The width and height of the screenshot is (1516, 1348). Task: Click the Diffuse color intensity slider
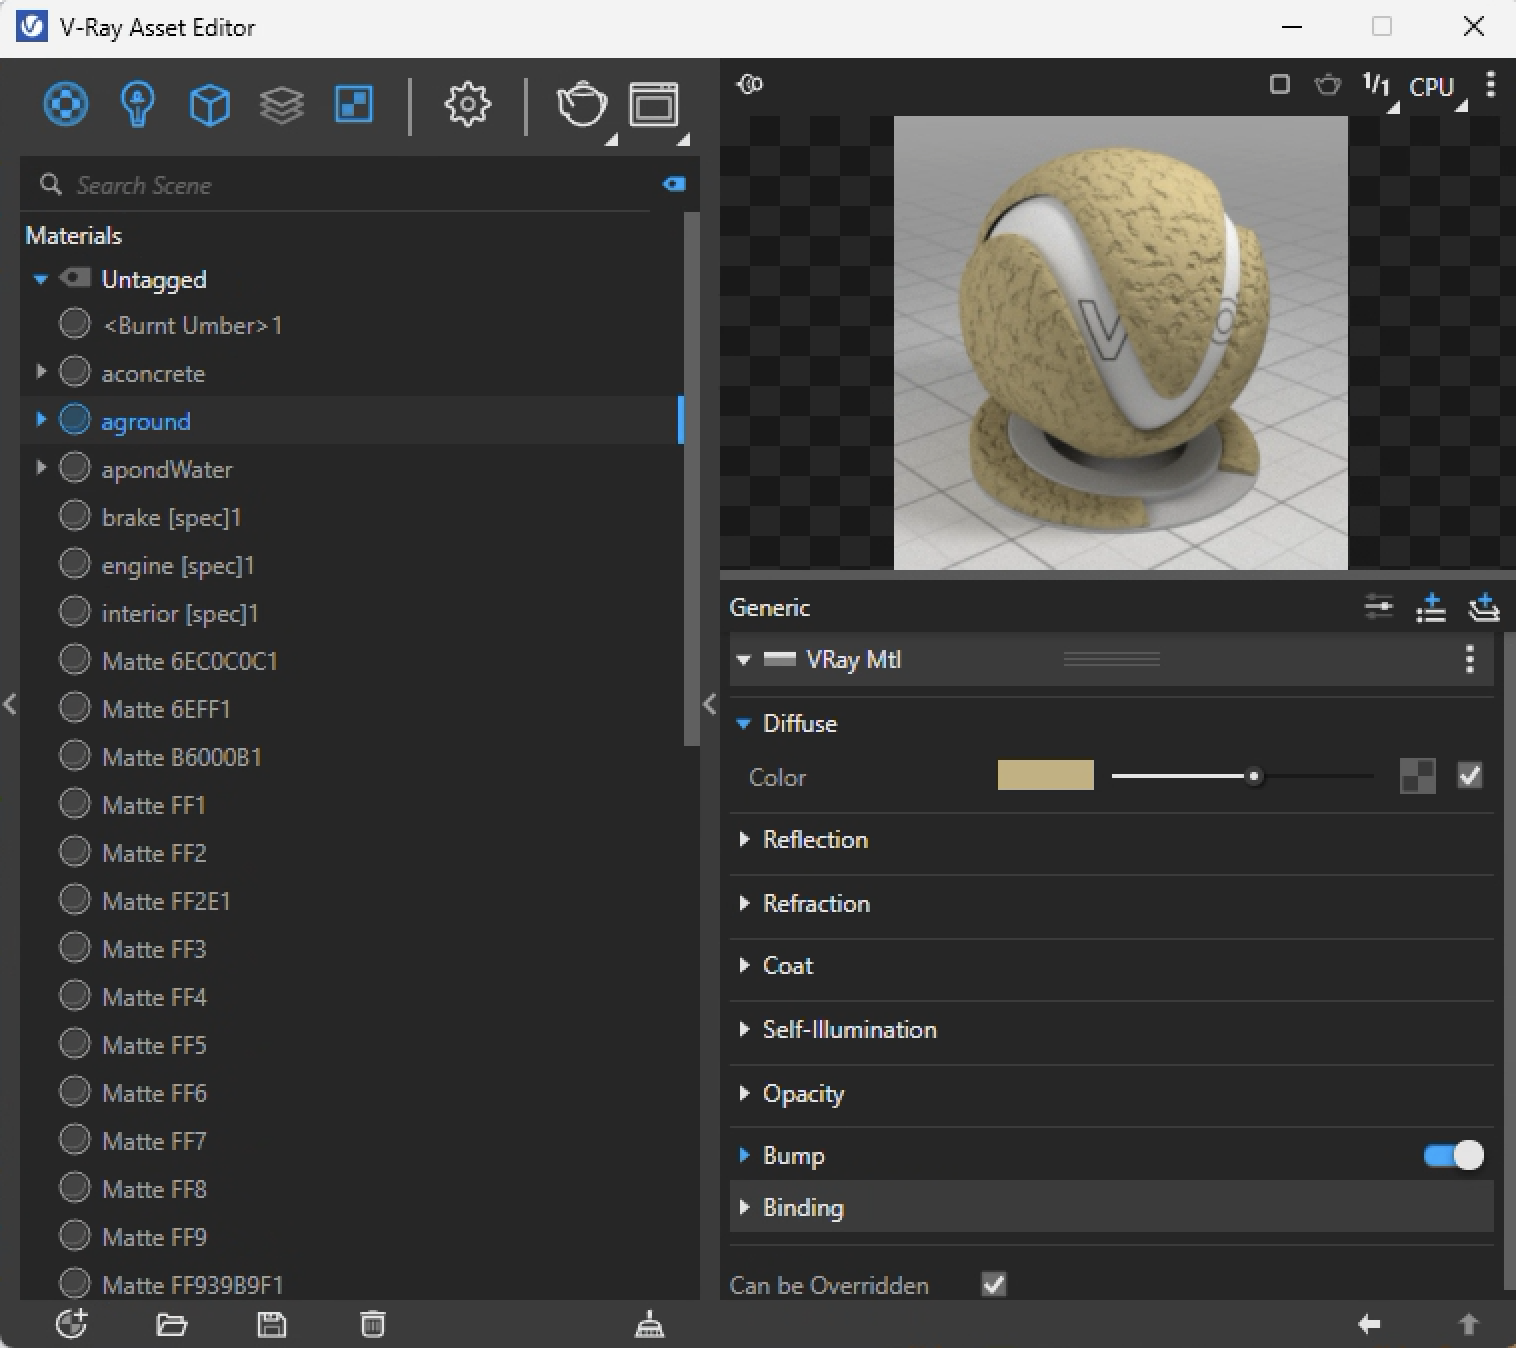[x=1242, y=776]
